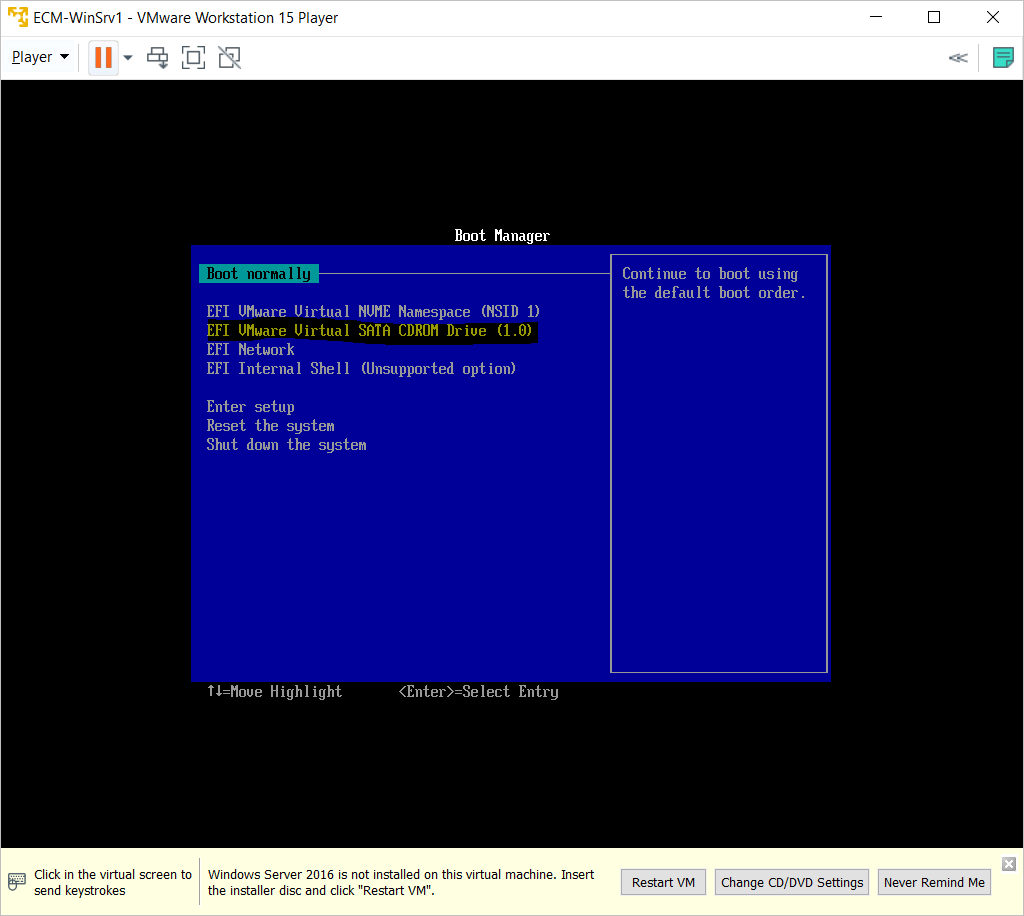Click the keyboard icon in notification bar
Image resolution: width=1024 pixels, height=916 pixels.
click(x=16, y=881)
